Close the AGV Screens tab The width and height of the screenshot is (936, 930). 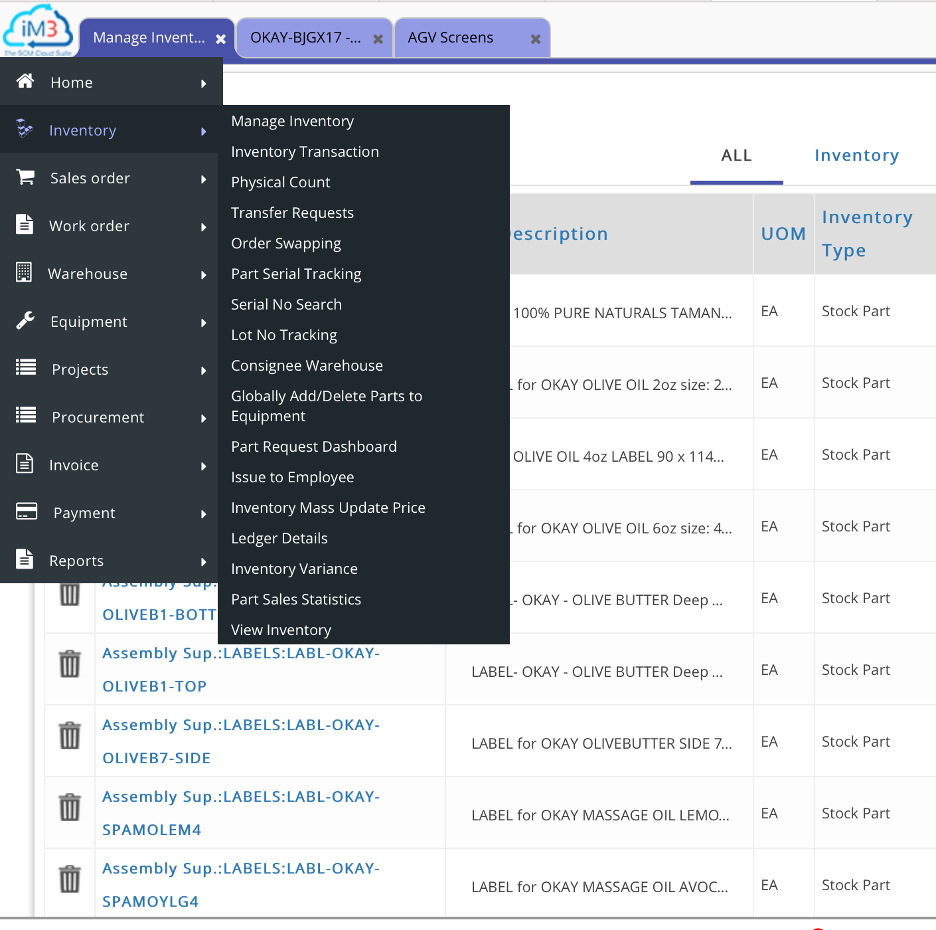click(x=535, y=39)
